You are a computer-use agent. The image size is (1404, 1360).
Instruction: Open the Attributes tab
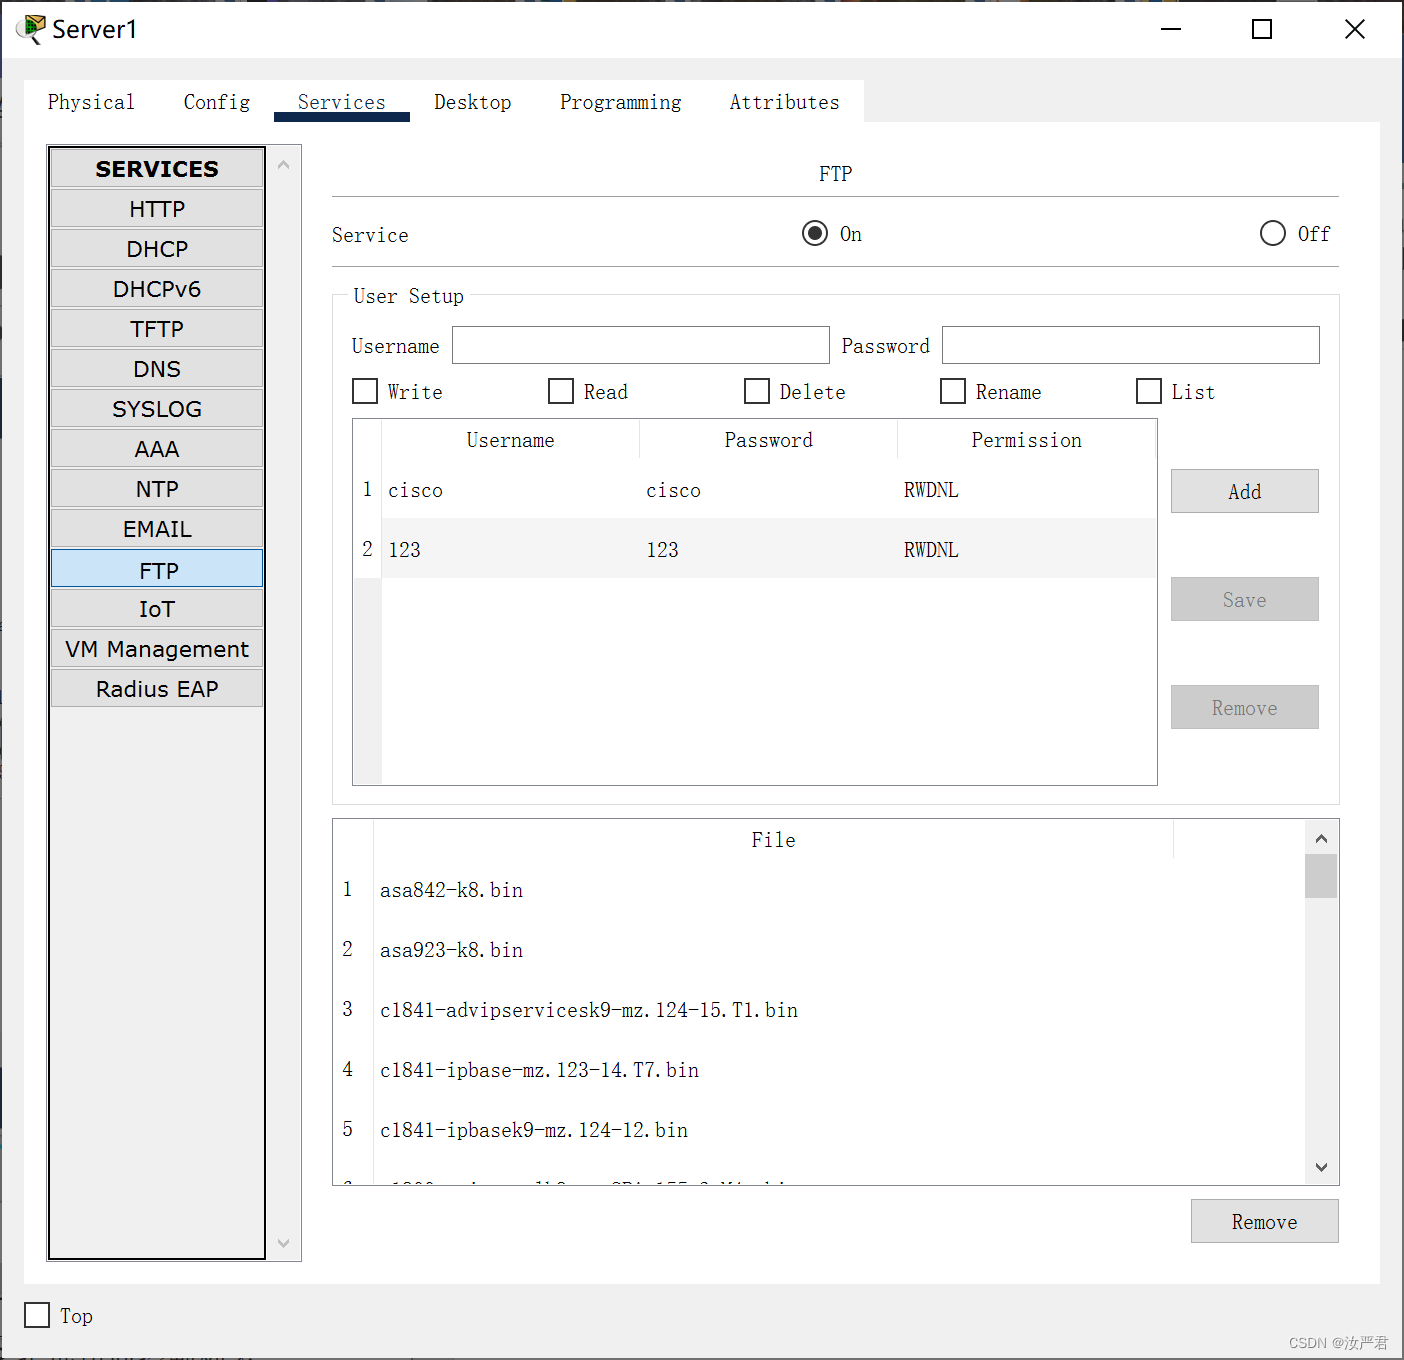785,102
